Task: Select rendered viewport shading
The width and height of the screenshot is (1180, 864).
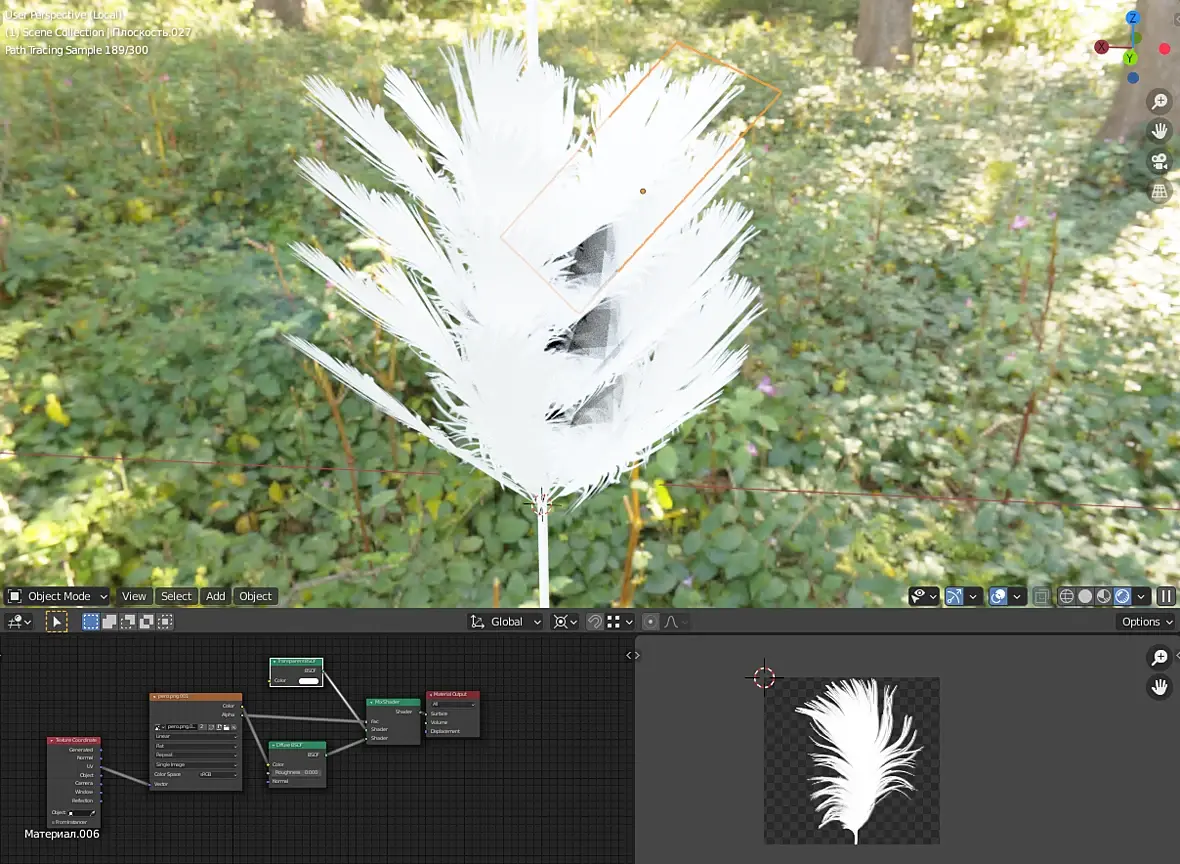Action: pyautogui.click(x=1122, y=596)
